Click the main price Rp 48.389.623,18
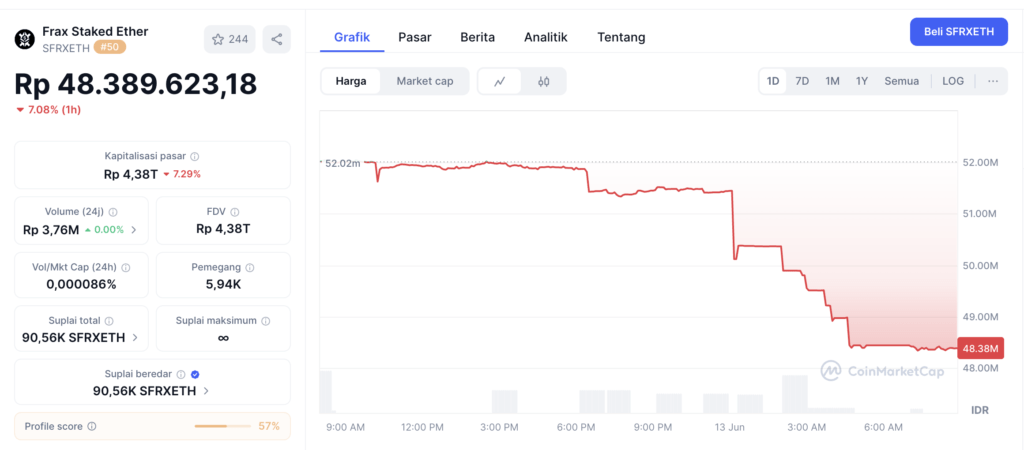This screenshot has width=1024, height=450. pyautogui.click(x=136, y=84)
